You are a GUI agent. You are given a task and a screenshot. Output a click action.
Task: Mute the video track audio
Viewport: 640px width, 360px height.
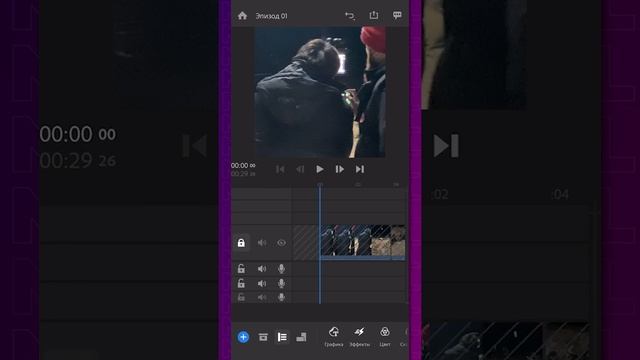click(262, 243)
